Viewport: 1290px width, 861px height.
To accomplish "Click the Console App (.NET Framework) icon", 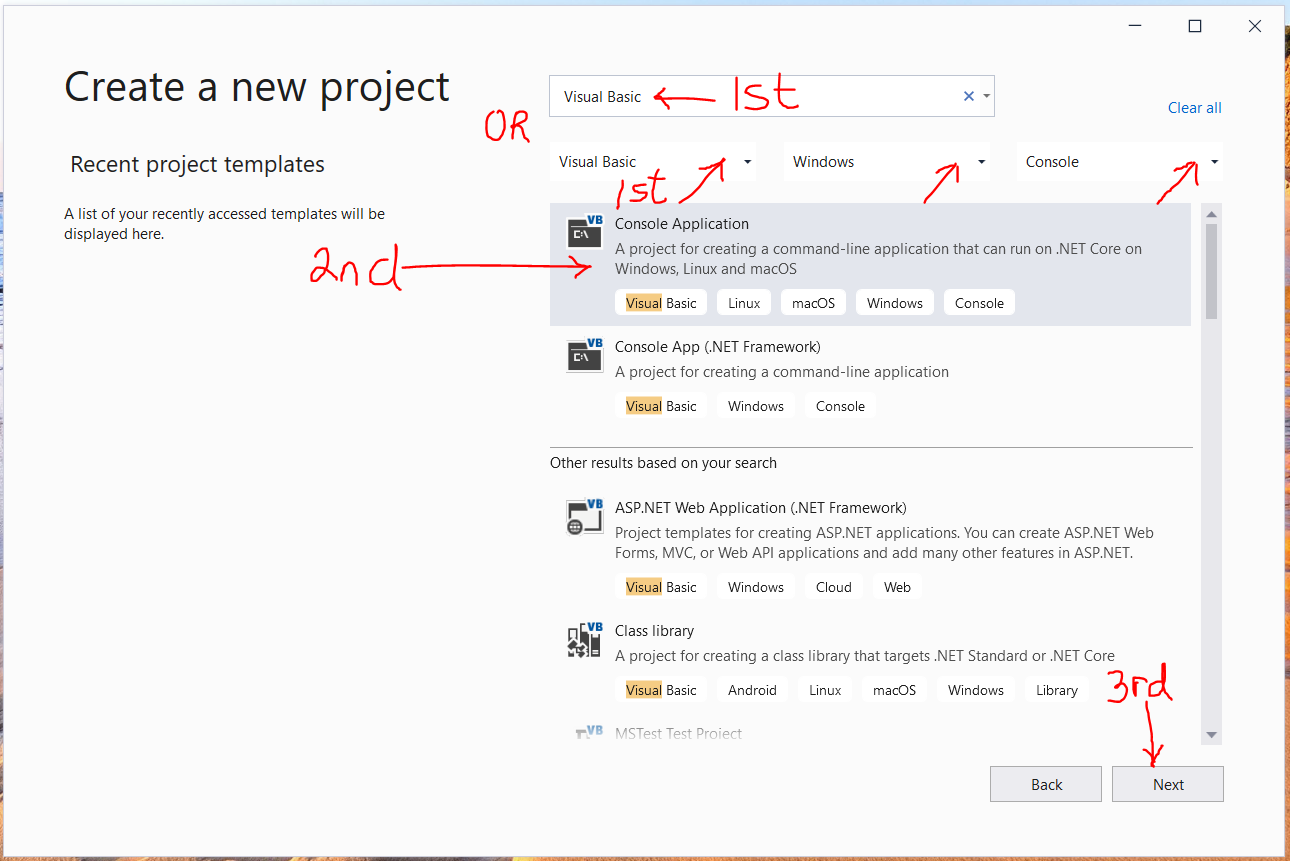I will (x=585, y=355).
